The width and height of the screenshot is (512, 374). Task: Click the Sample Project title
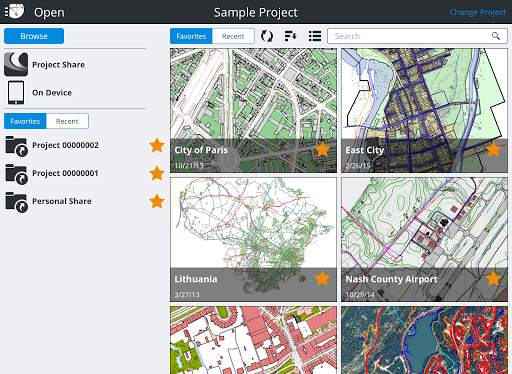point(256,13)
